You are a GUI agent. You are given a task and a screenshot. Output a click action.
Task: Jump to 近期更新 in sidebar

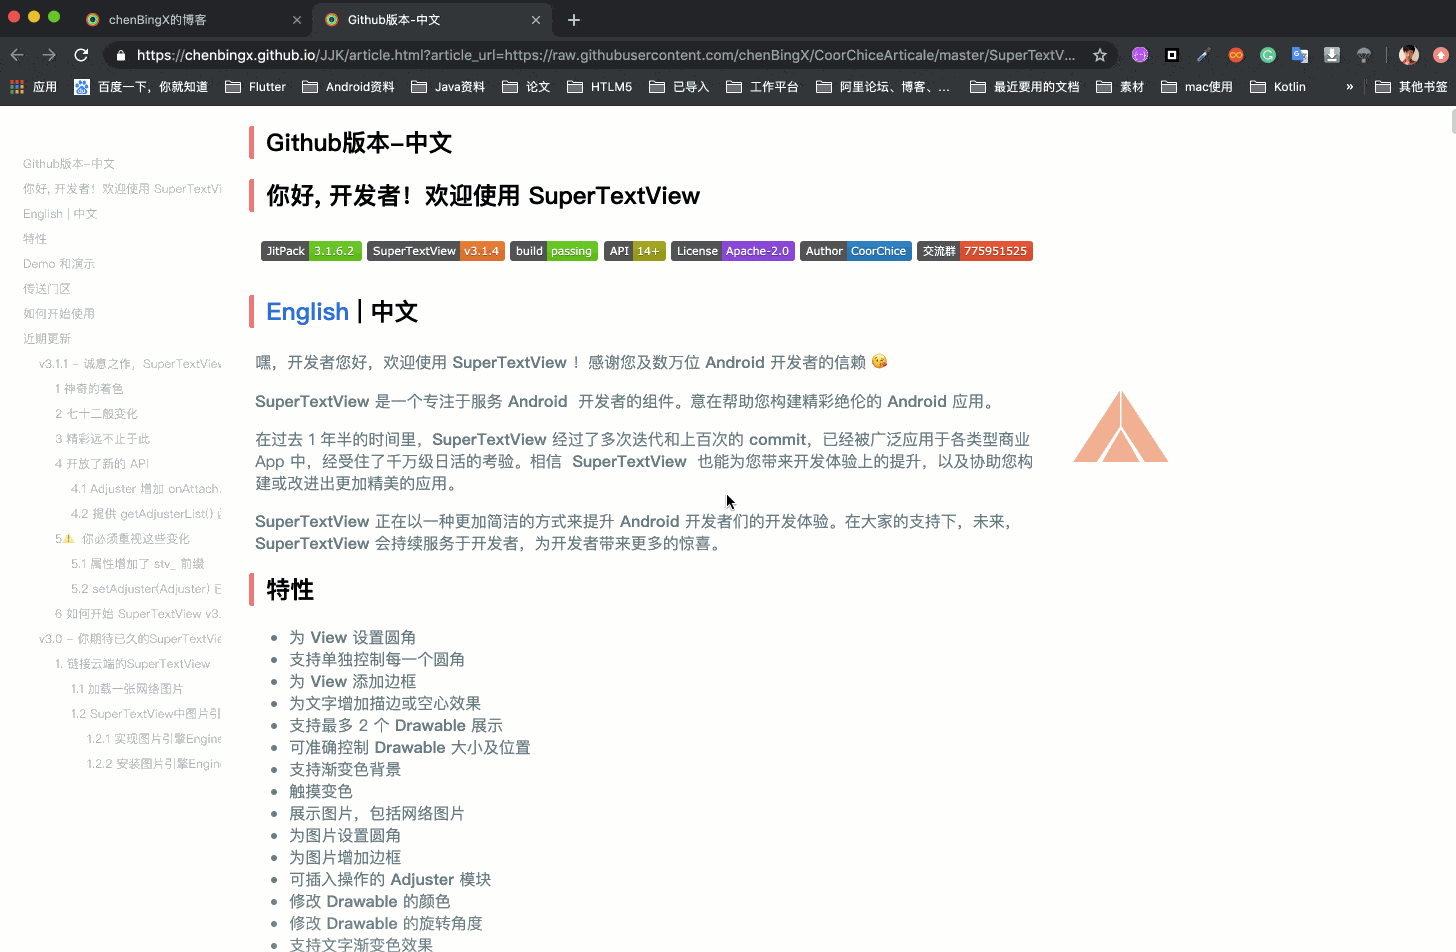point(47,339)
